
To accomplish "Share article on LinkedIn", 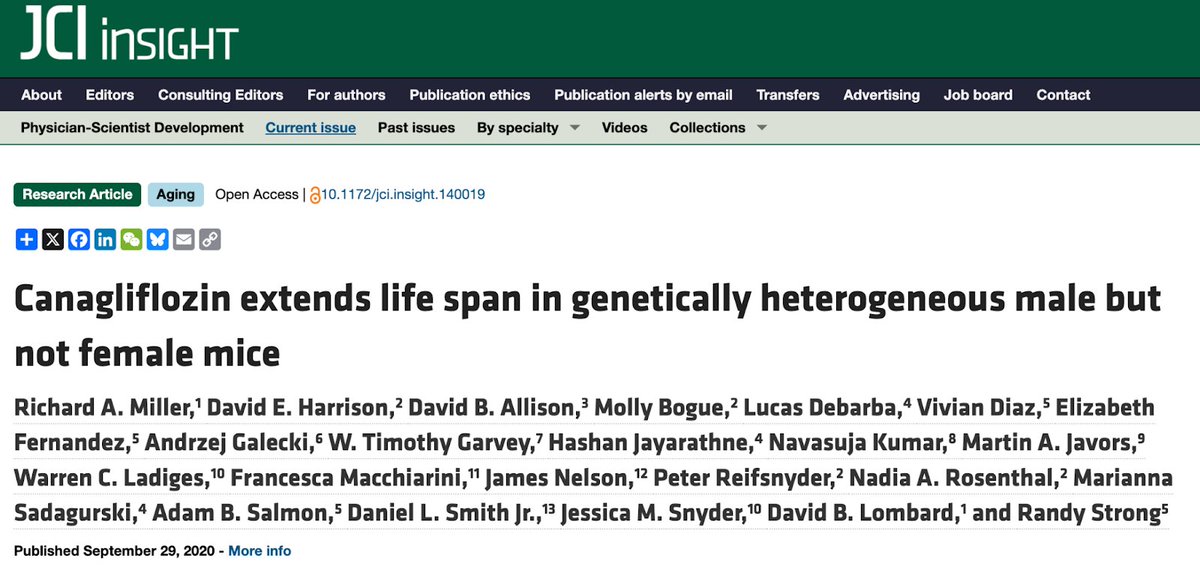I will pos(105,239).
